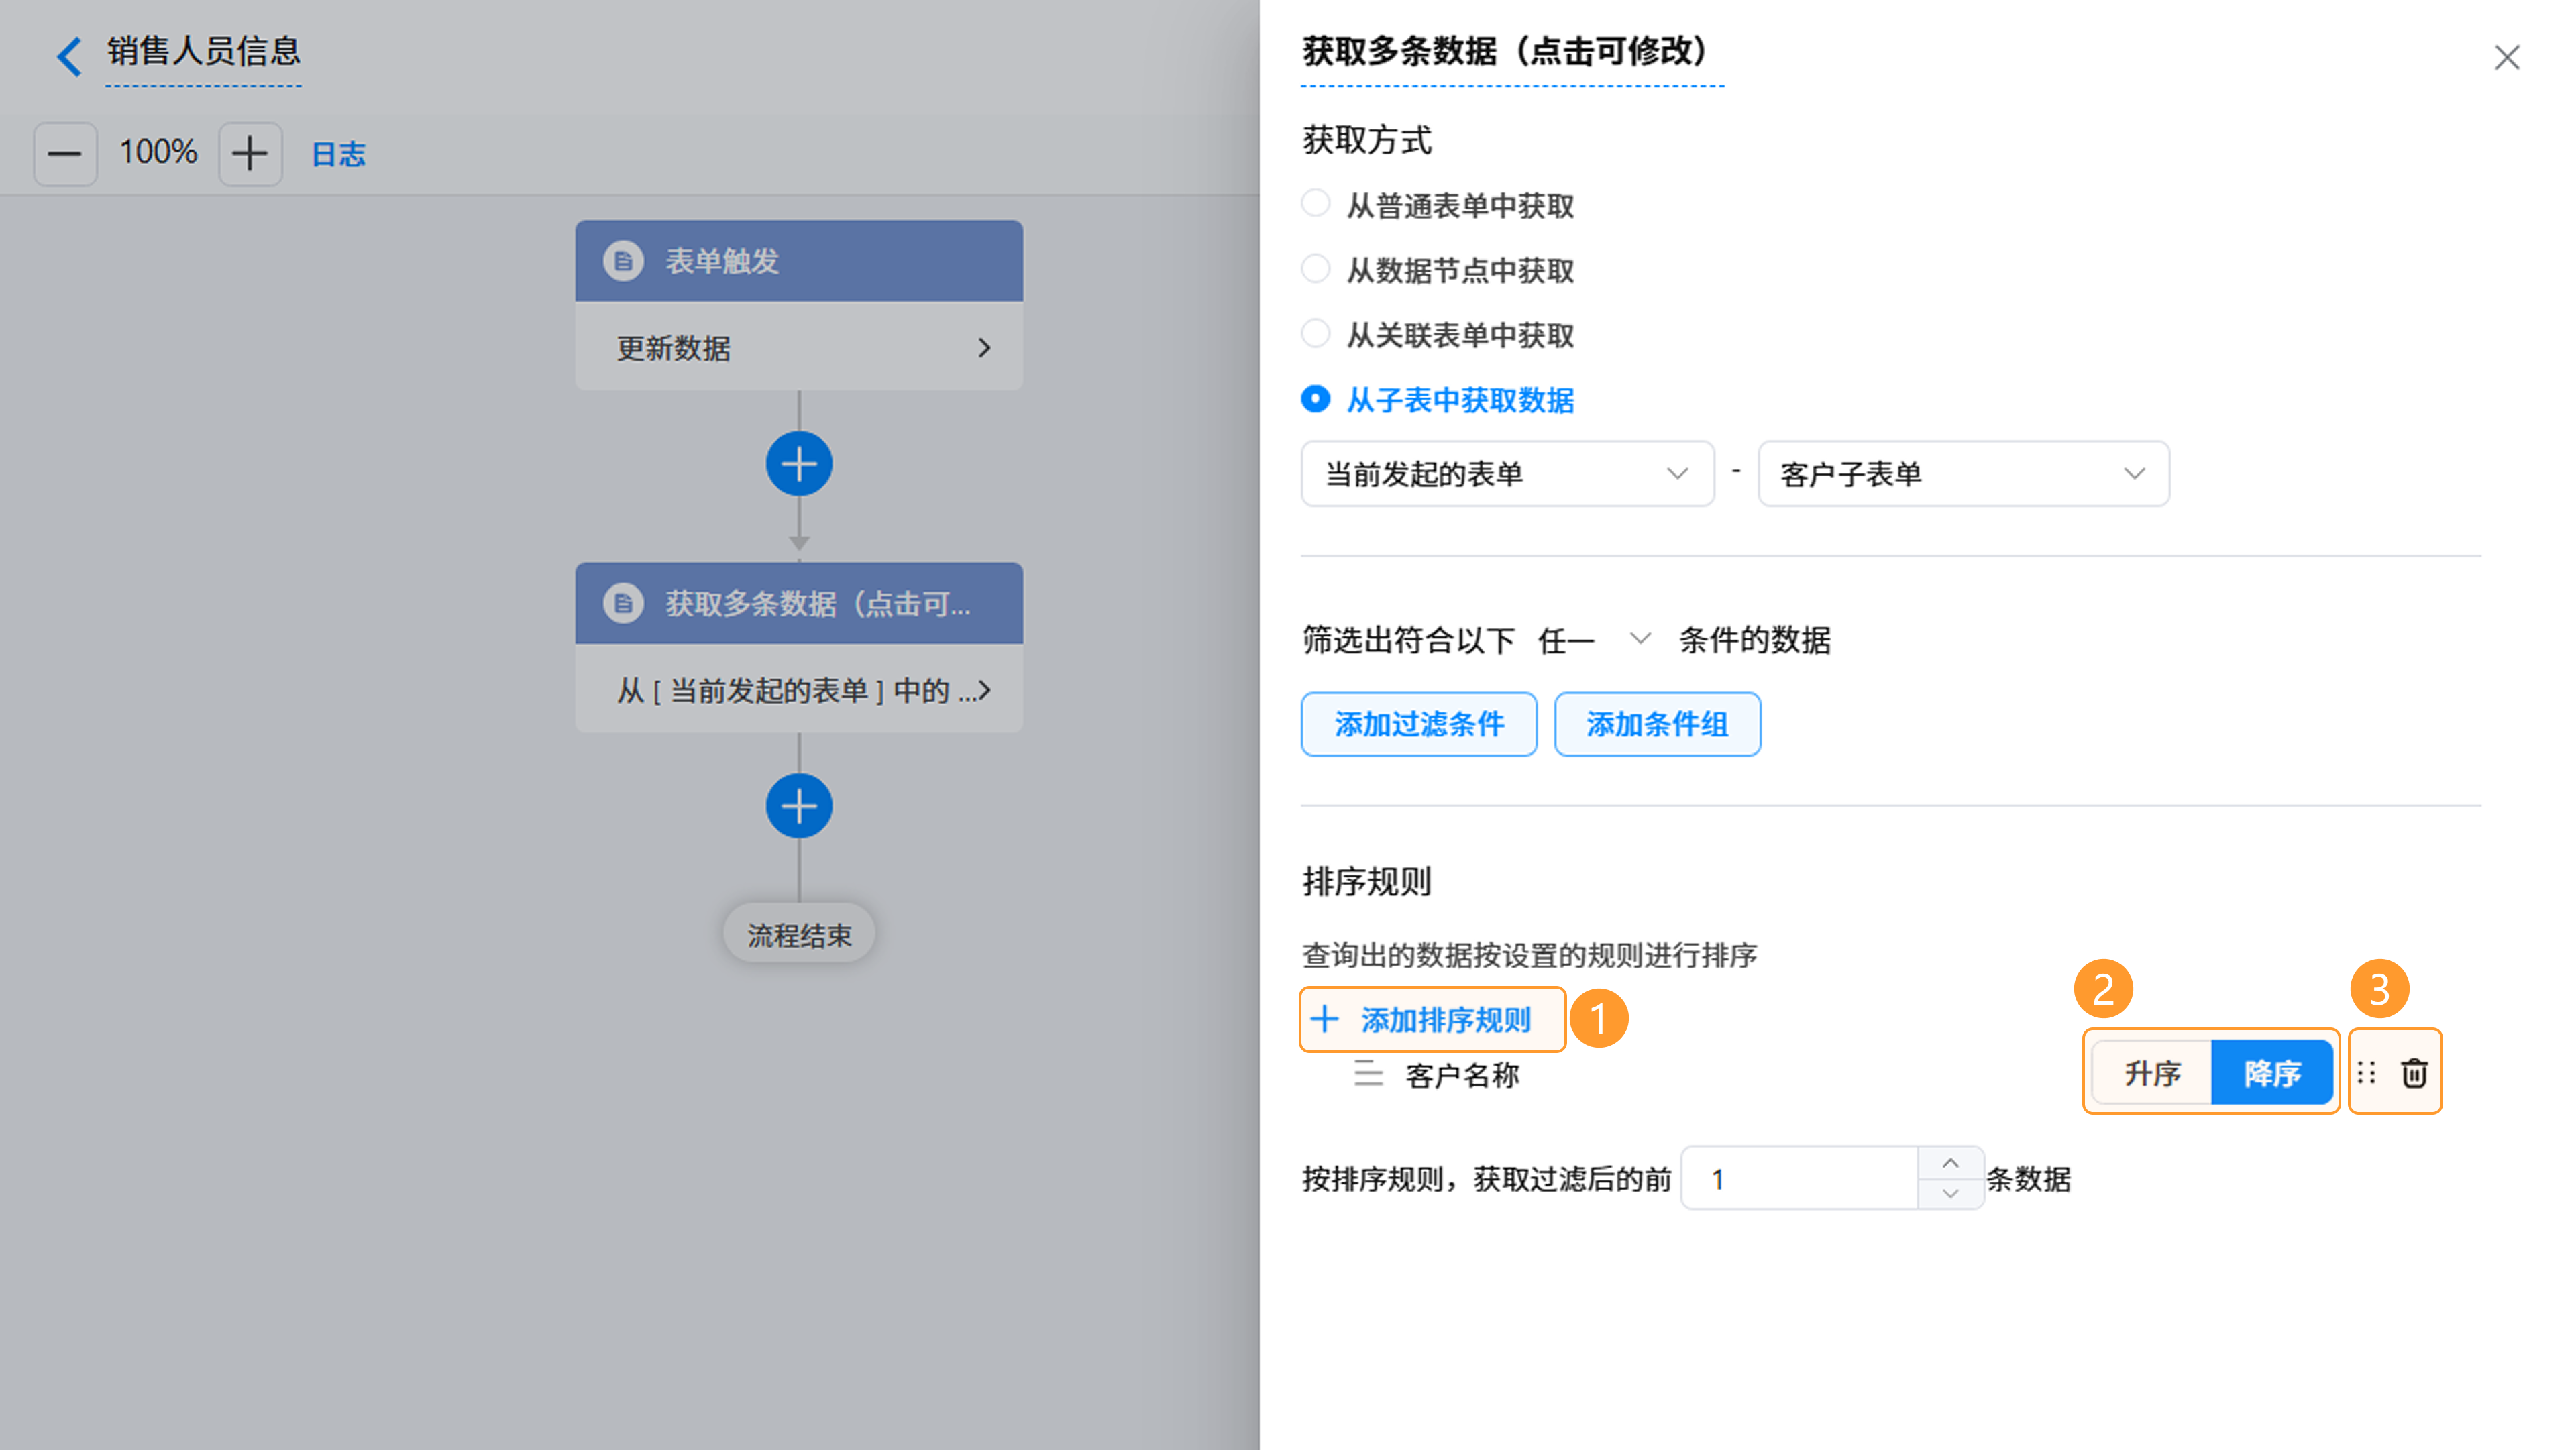Viewport: 2576px width, 1450px height.
Task: Decrease the record count with down arrow
Action: (1950, 1194)
